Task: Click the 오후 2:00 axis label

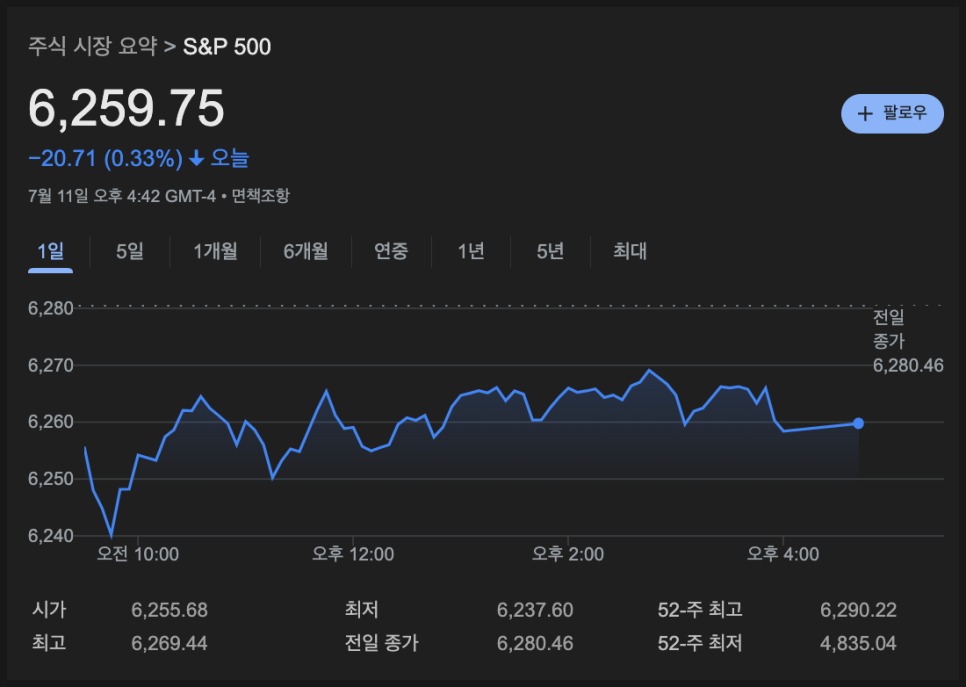Action: (x=567, y=554)
